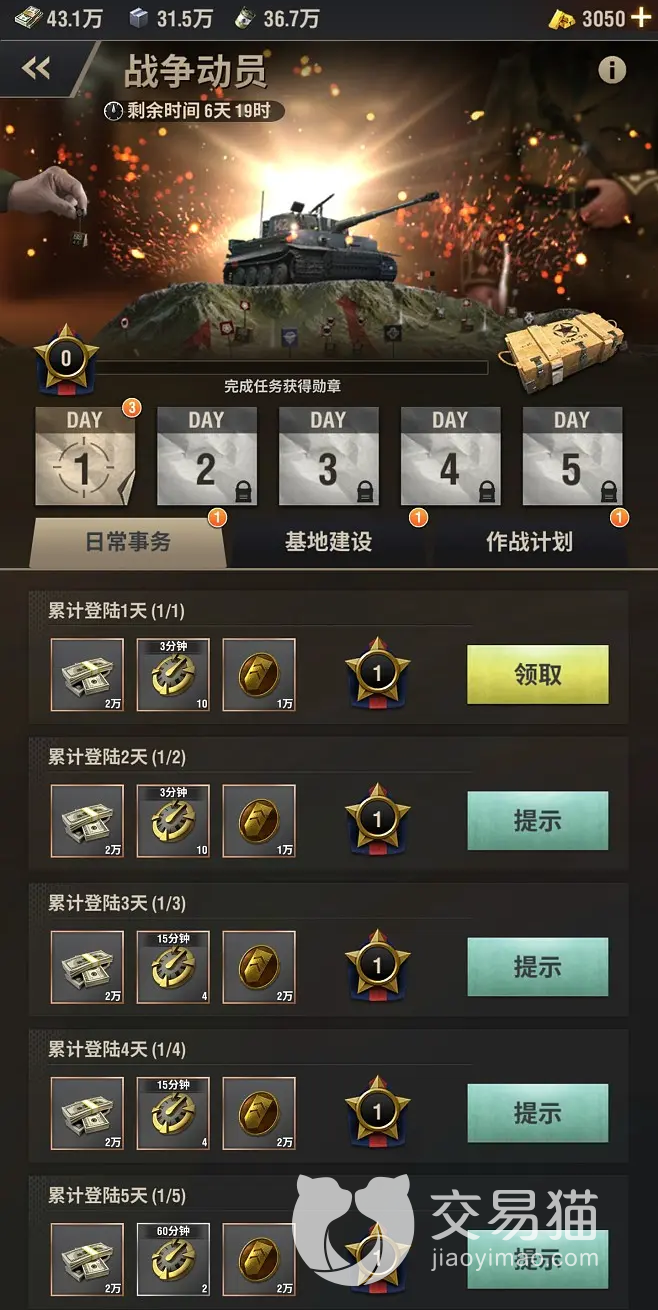Image resolution: width=658 pixels, height=1310 pixels.
Task: Open the 日常事务 tab
Action: pos(127,542)
